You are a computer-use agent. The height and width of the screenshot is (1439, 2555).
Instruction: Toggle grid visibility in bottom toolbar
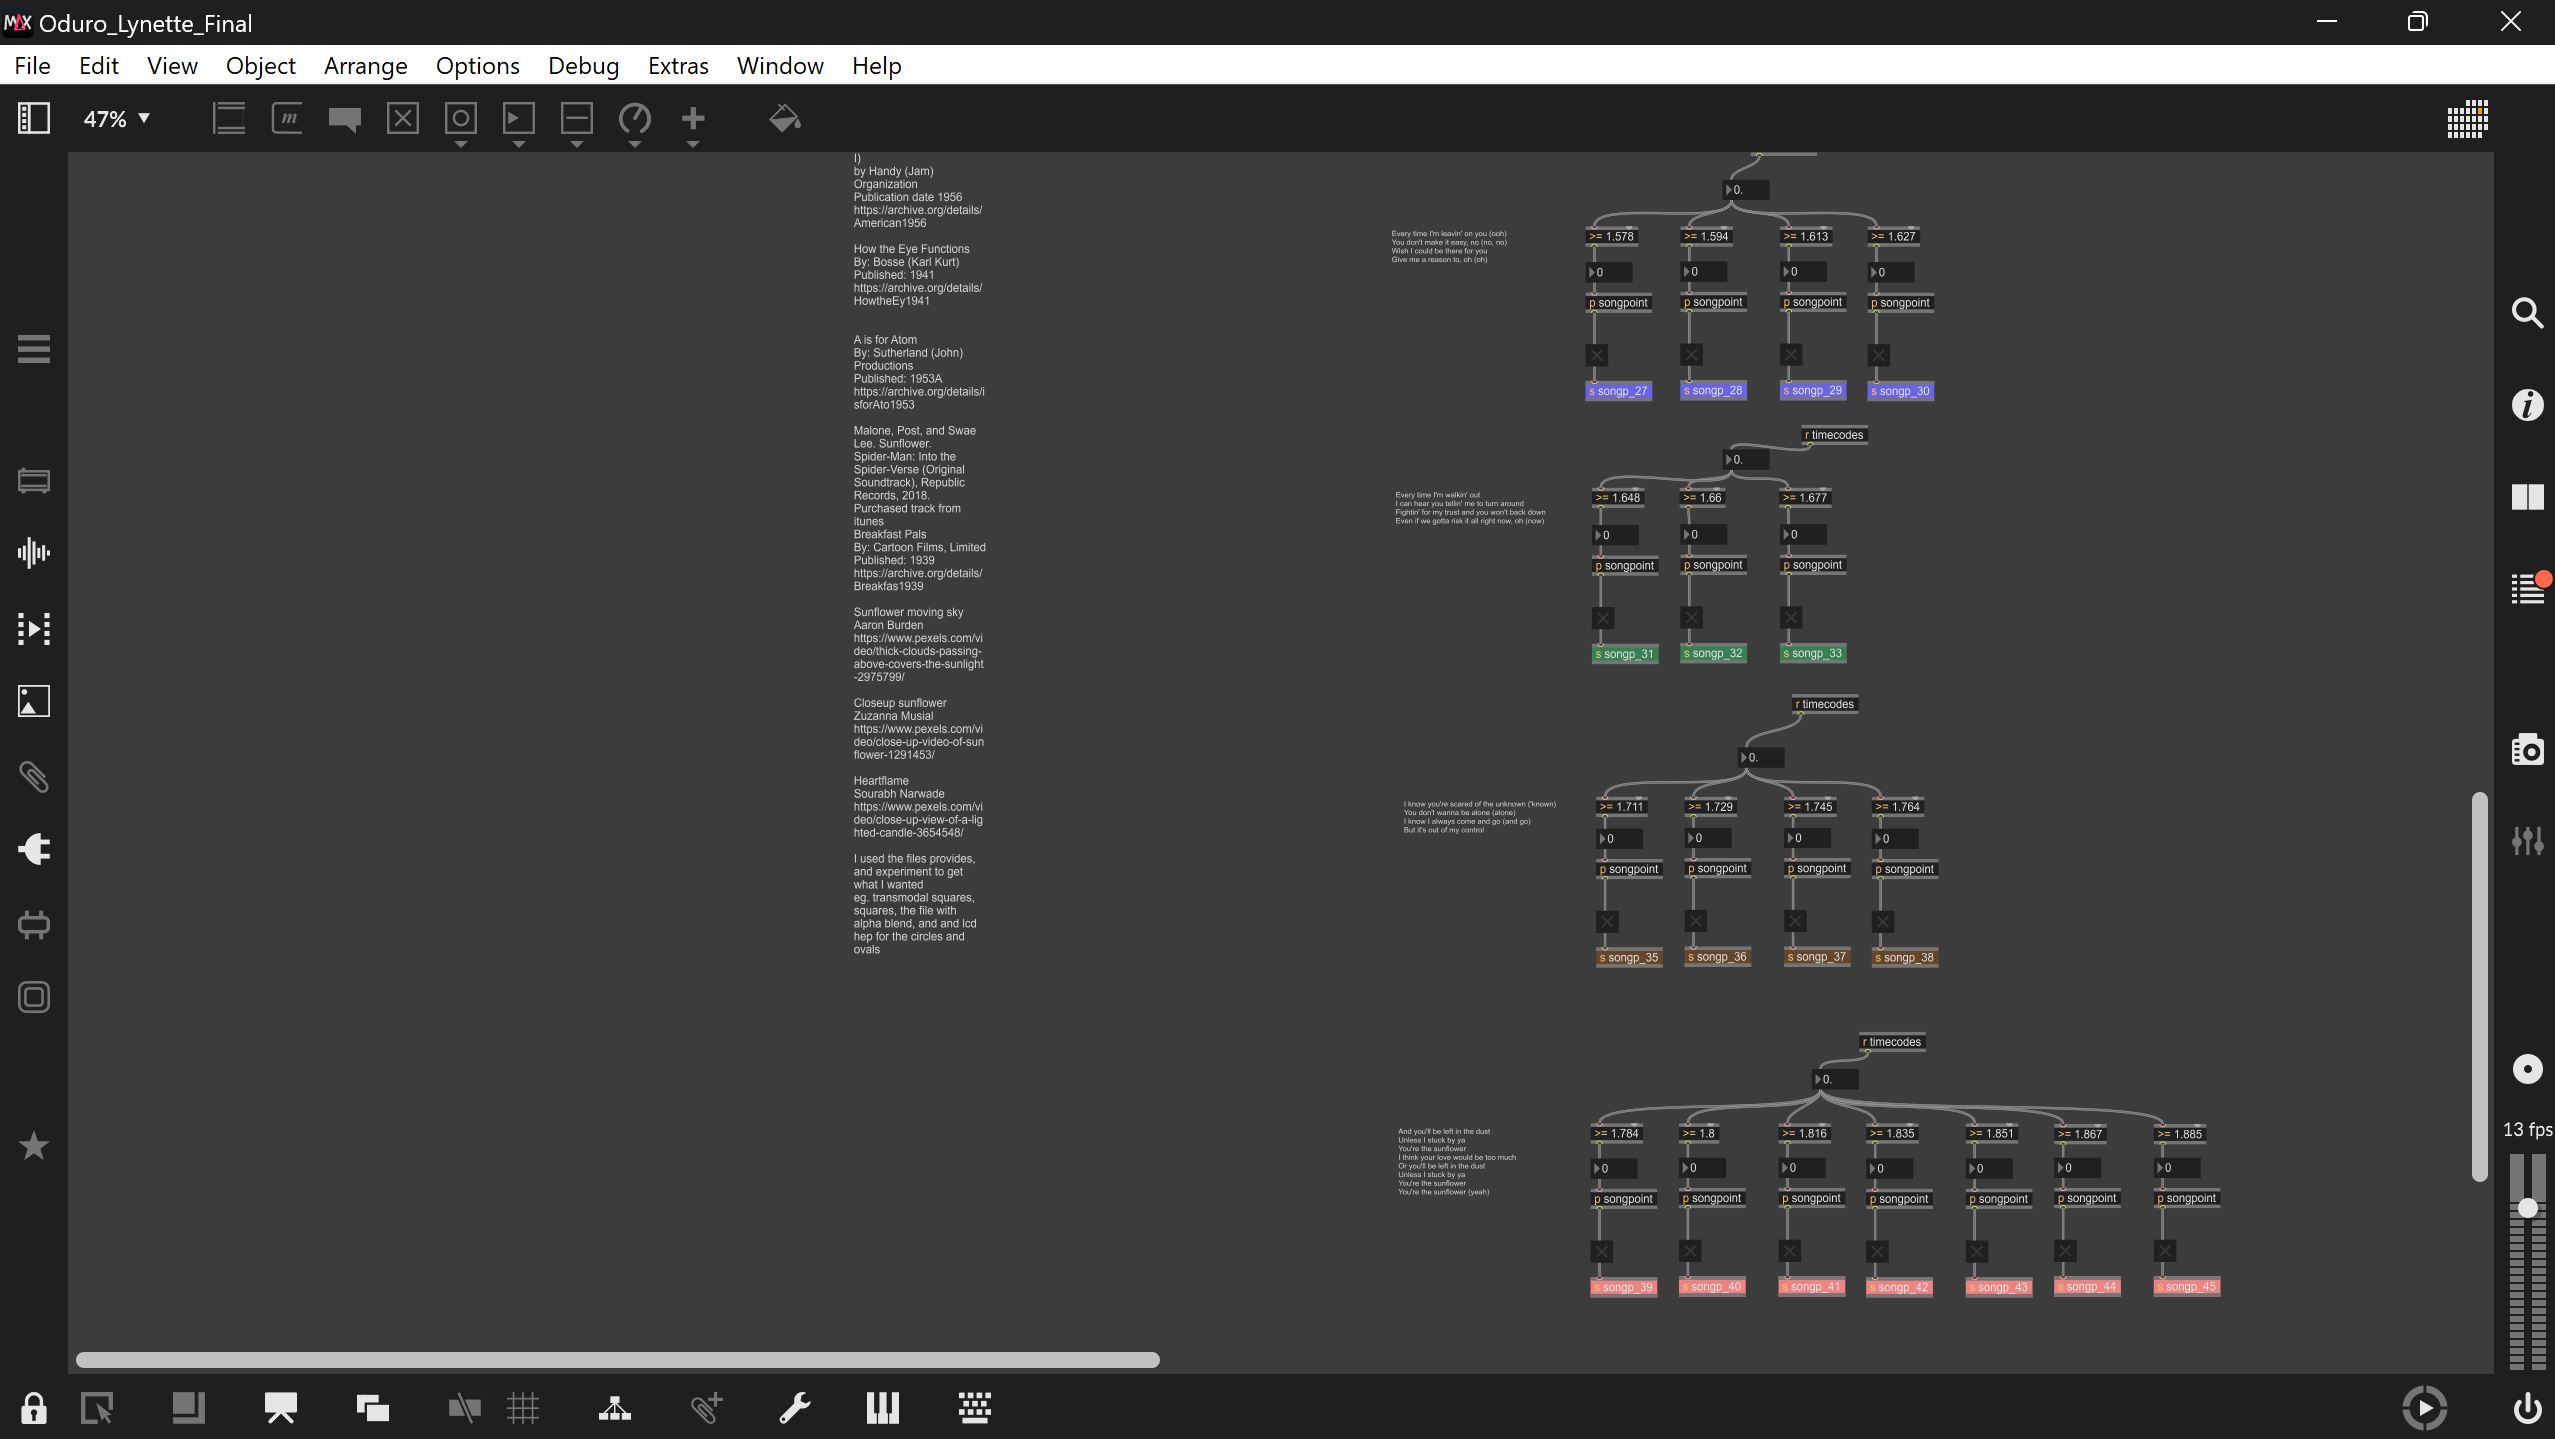click(522, 1408)
